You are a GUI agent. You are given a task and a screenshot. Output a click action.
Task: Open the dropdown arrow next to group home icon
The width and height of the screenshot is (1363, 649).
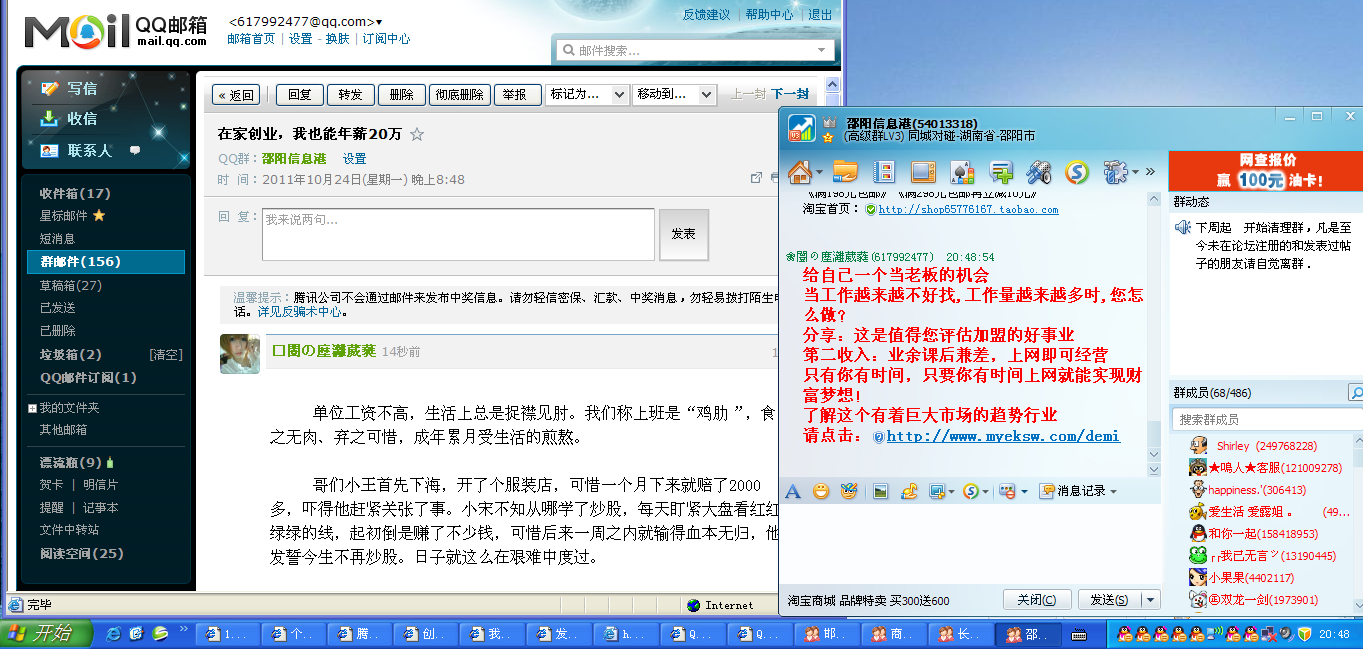click(819, 173)
